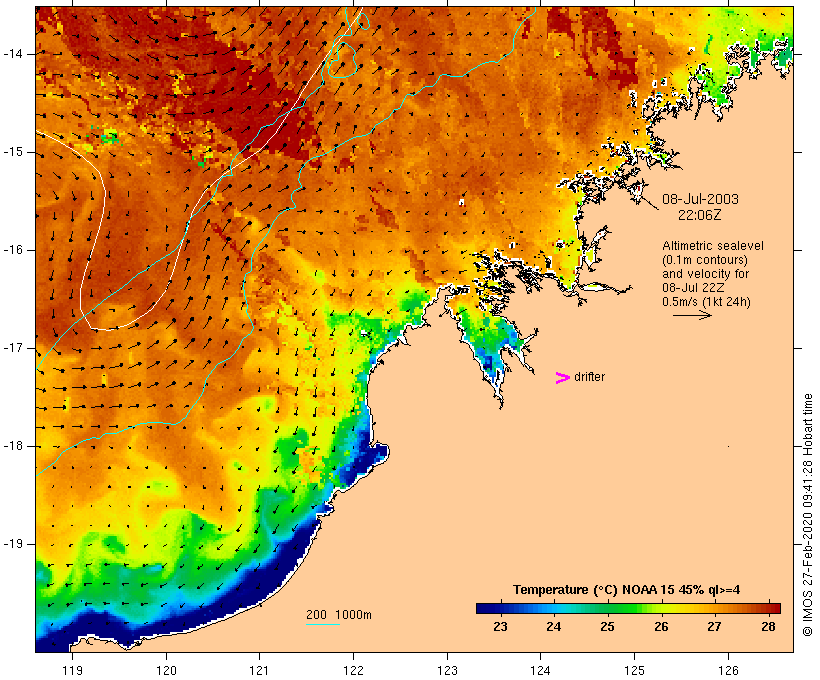Click the '(0.1m contours)' caption line
The height and width of the screenshot is (680, 820).
click(x=705, y=260)
